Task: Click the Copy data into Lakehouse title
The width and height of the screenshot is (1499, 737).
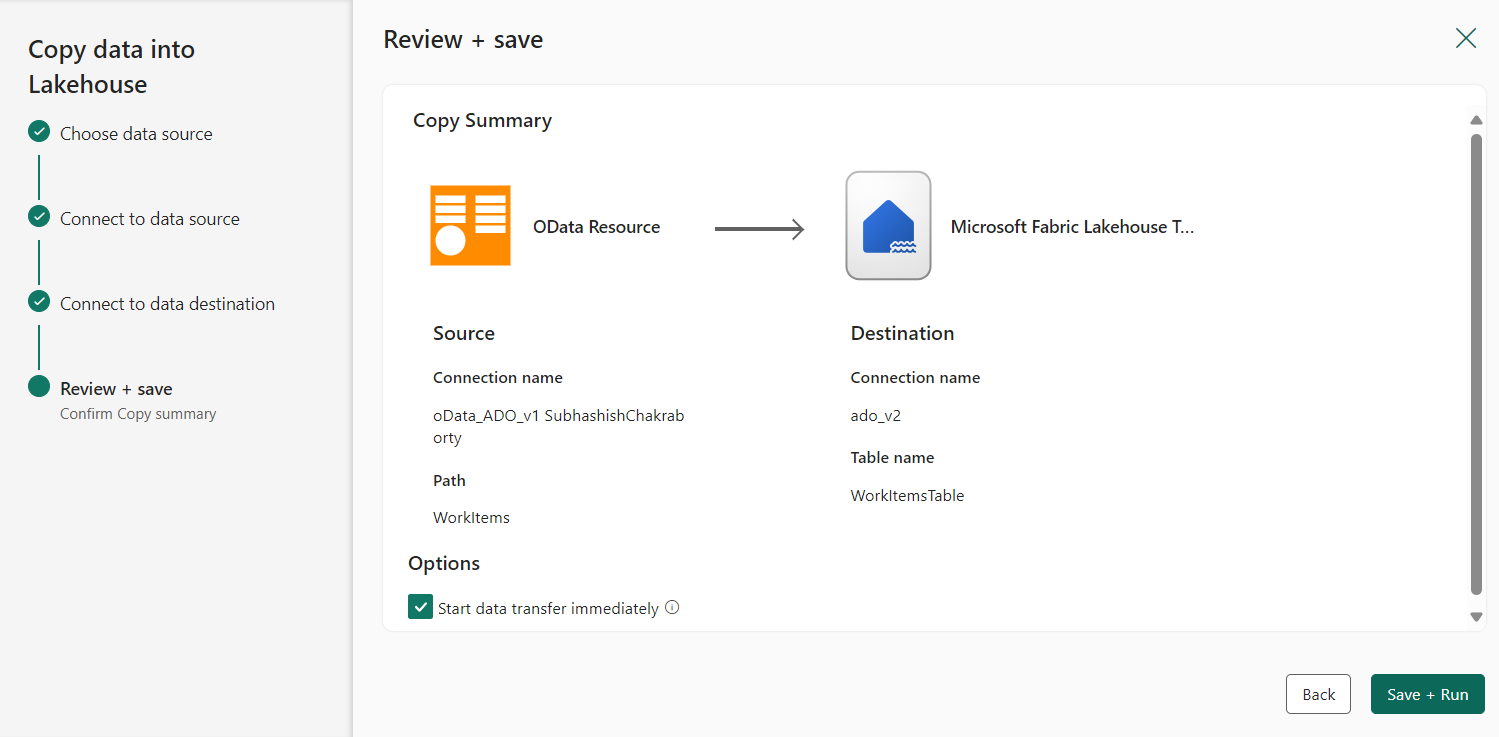Action: coord(111,67)
